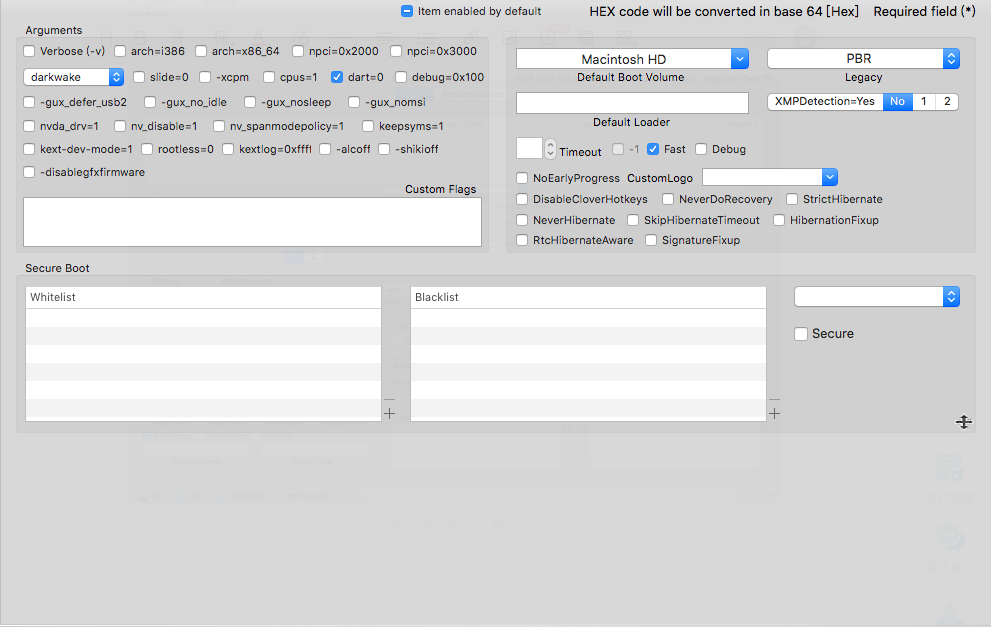Enable the Verbose (-v) argument
Screen dimensions: 991x627
click(29, 51)
